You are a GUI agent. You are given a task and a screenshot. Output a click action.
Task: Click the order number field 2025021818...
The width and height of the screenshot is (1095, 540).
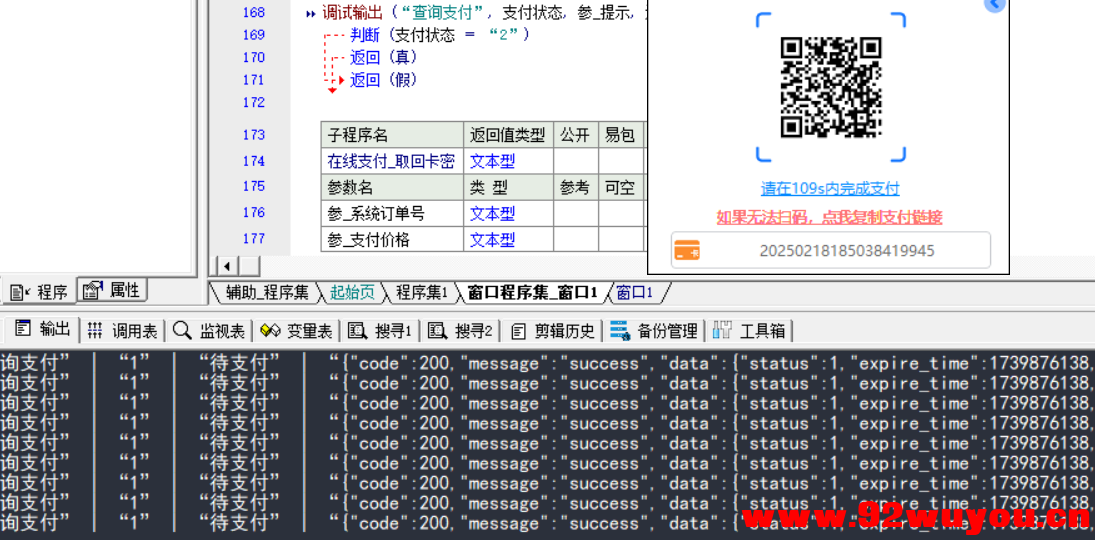pos(846,250)
